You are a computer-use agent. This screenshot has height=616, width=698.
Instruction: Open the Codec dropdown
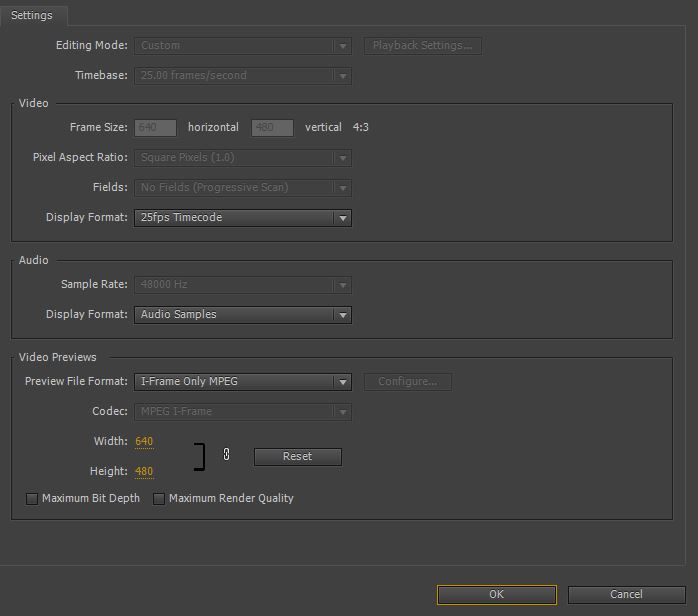point(243,412)
